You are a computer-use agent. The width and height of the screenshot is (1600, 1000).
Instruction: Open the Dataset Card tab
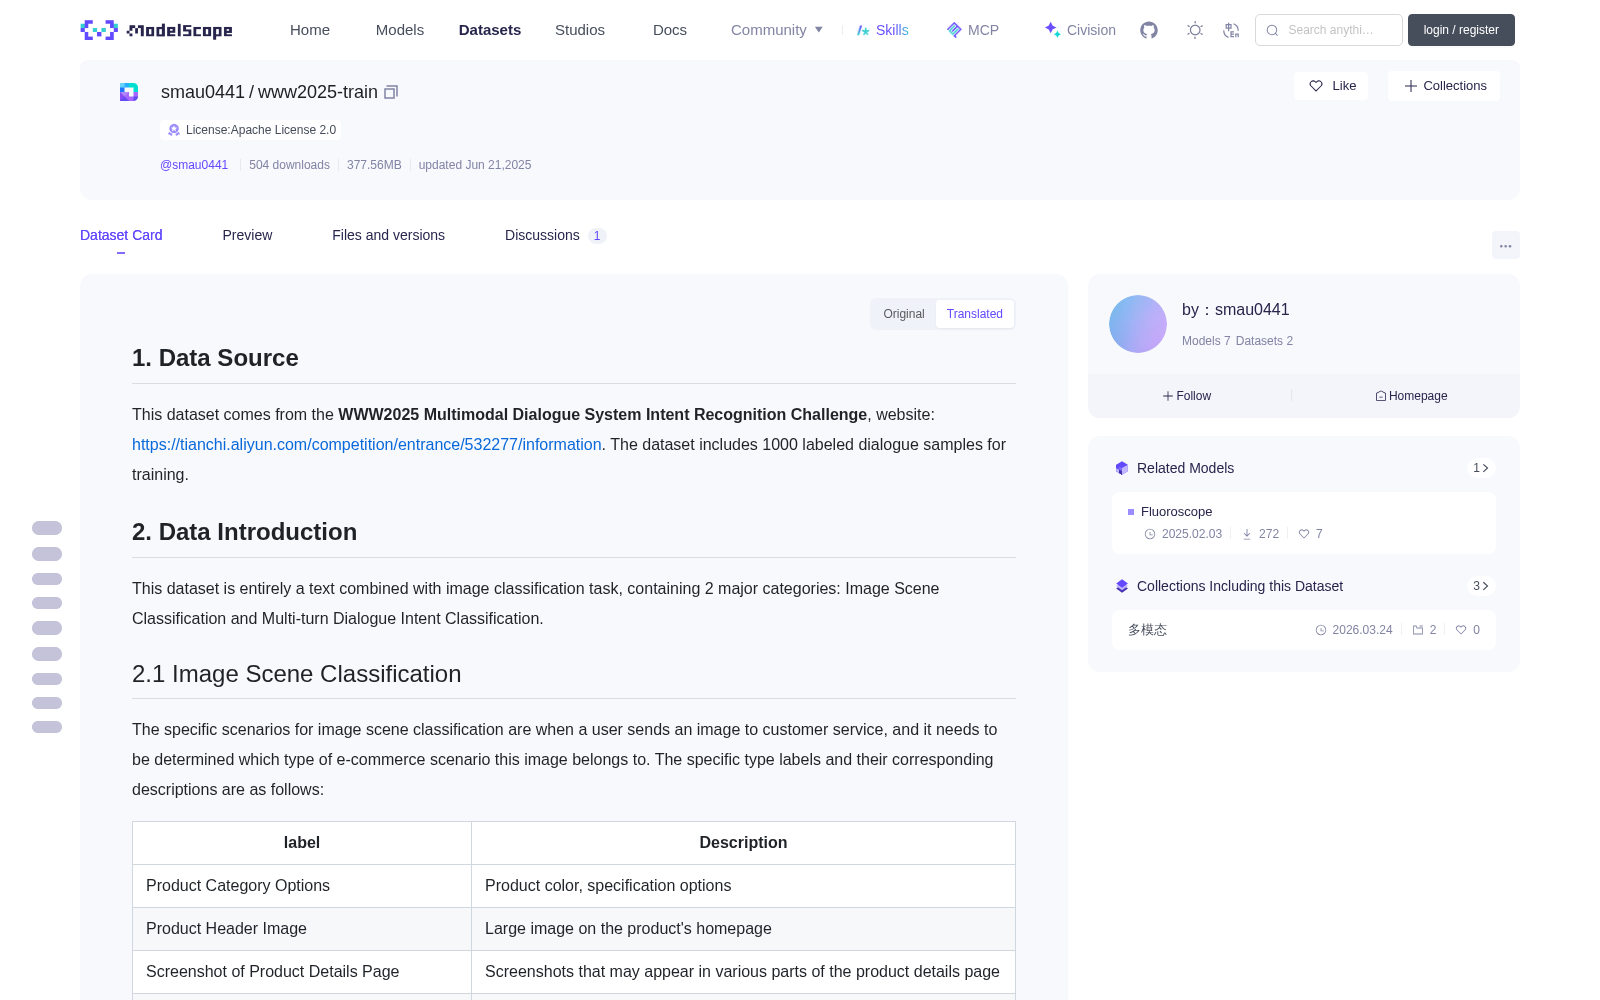(x=121, y=235)
